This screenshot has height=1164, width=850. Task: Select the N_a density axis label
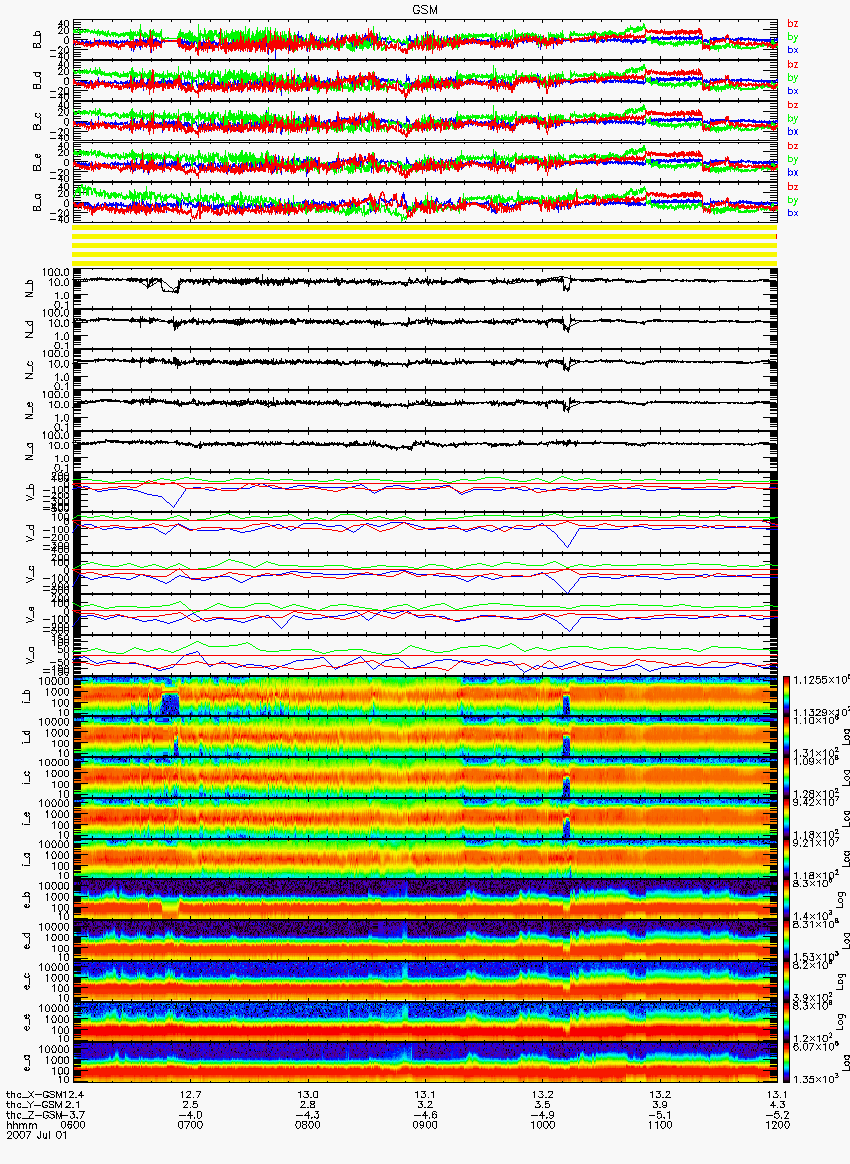pyautogui.click(x=30, y=450)
